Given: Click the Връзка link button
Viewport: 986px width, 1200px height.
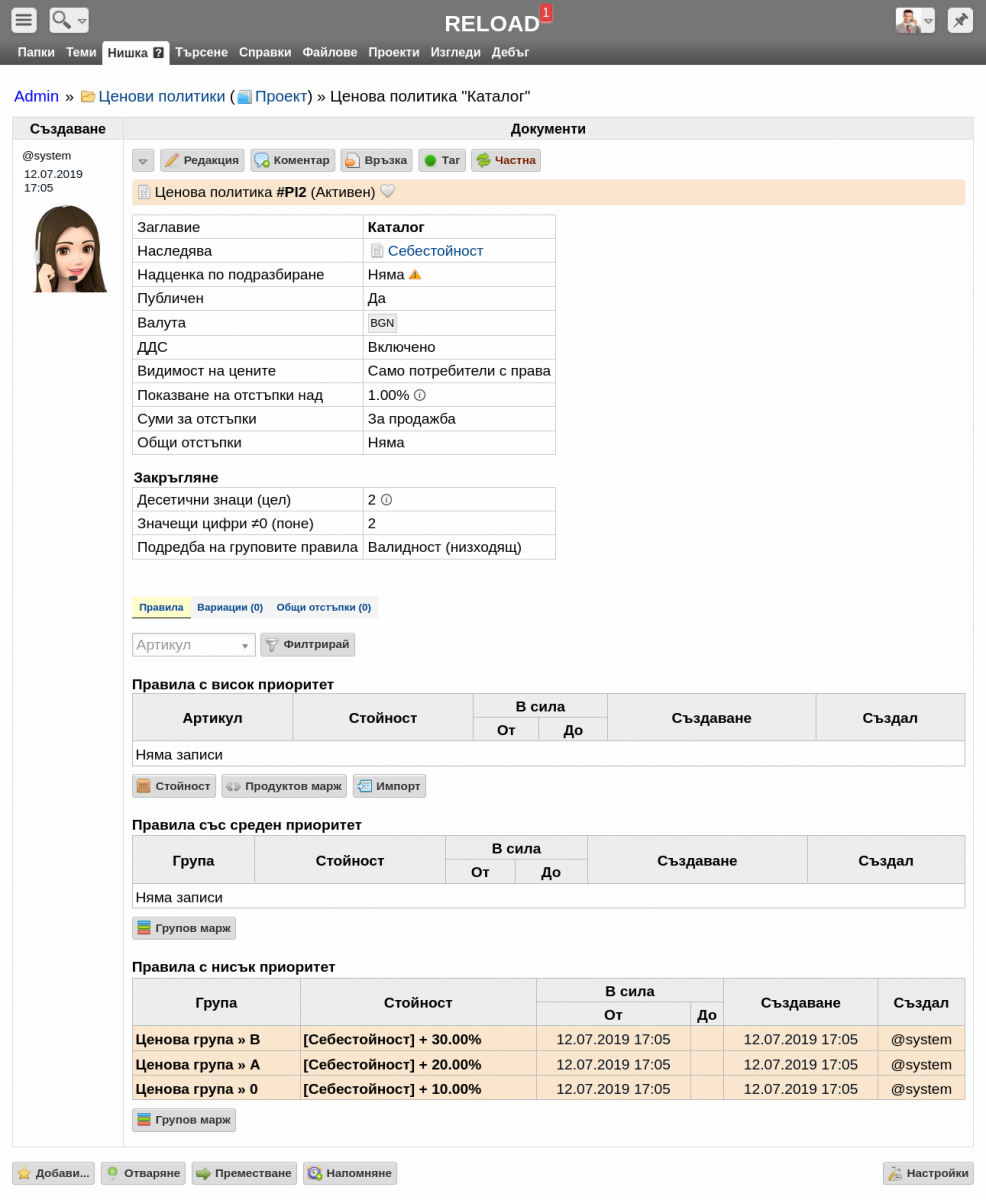Looking at the screenshot, I should coord(376,160).
